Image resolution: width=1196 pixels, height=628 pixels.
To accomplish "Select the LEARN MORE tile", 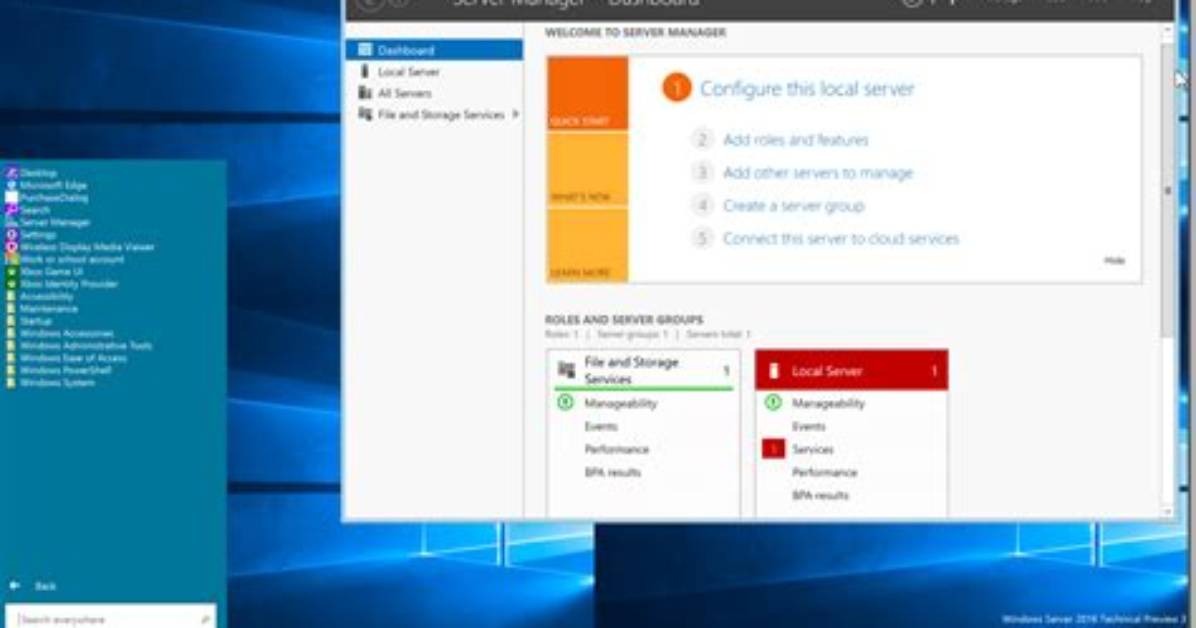I will (587, 246).
